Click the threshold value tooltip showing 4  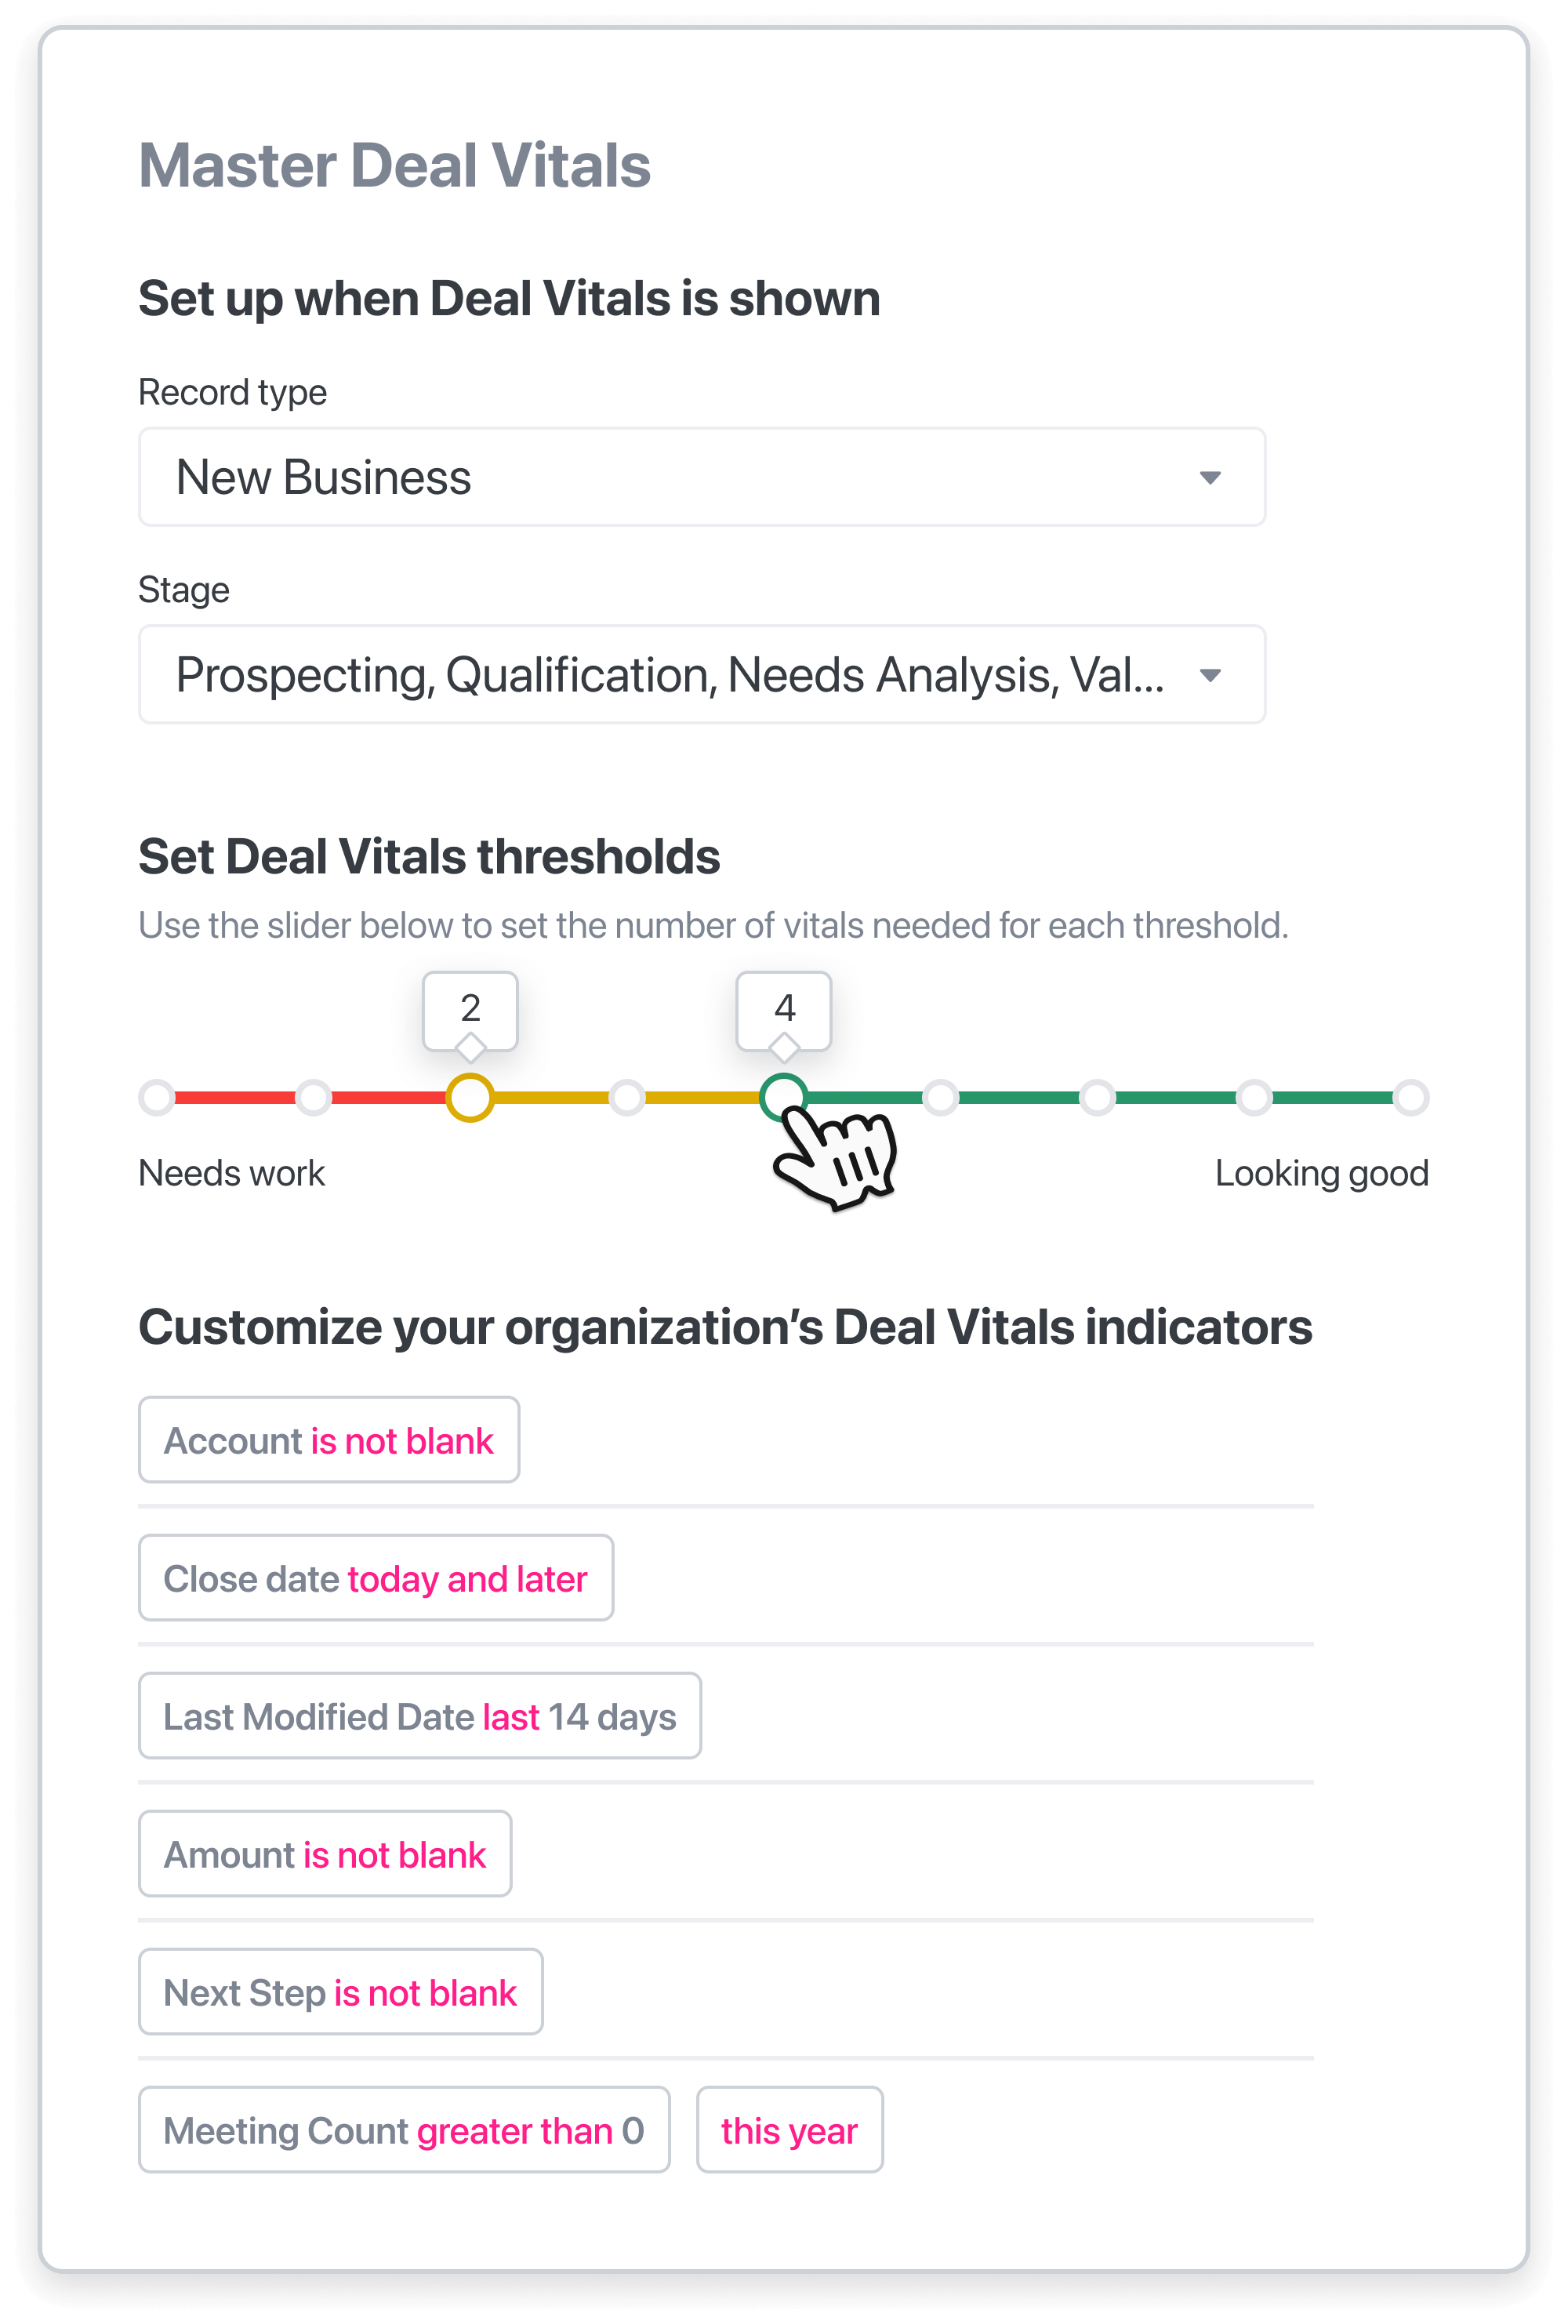point(784,1008)
